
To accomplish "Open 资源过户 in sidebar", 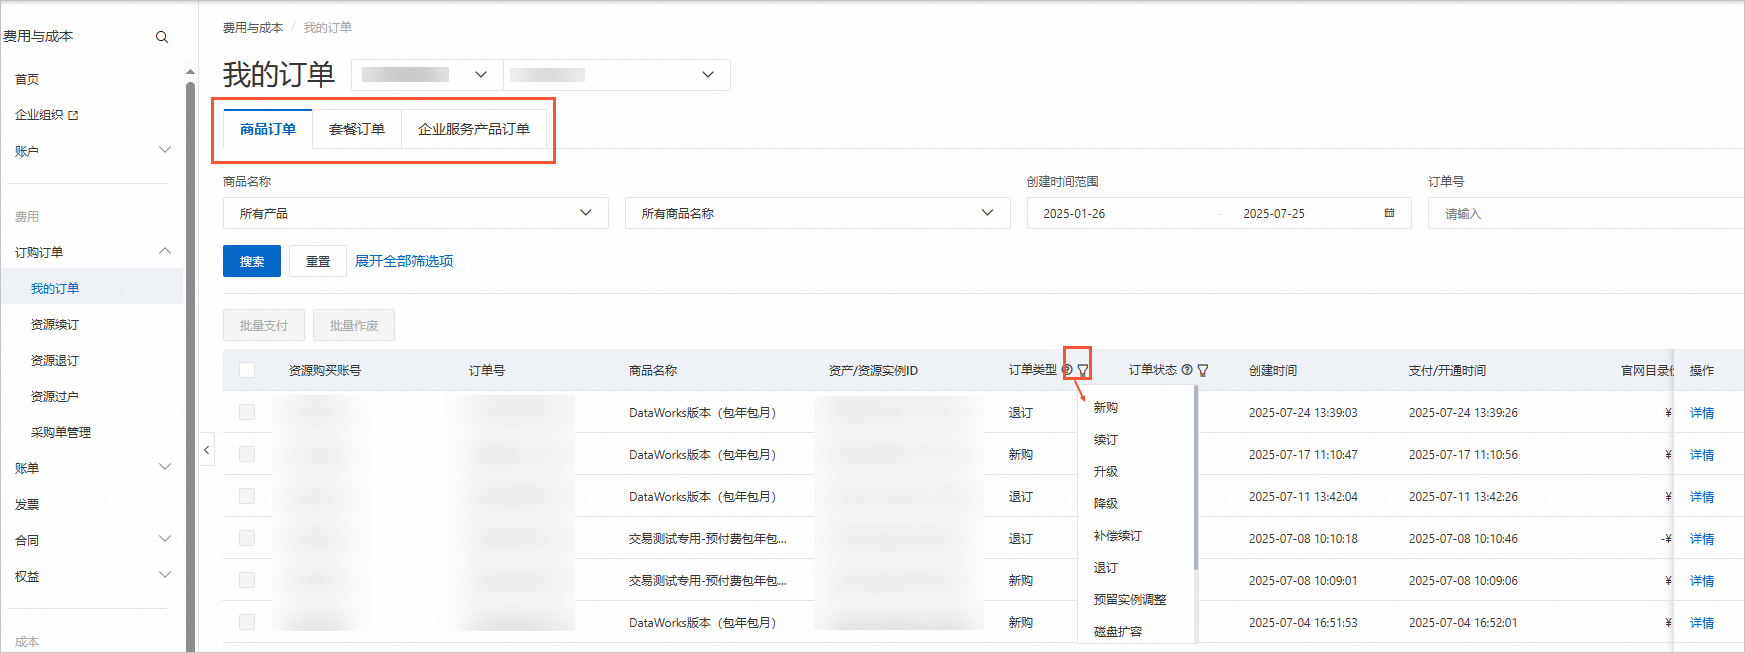I will point(55,397).
